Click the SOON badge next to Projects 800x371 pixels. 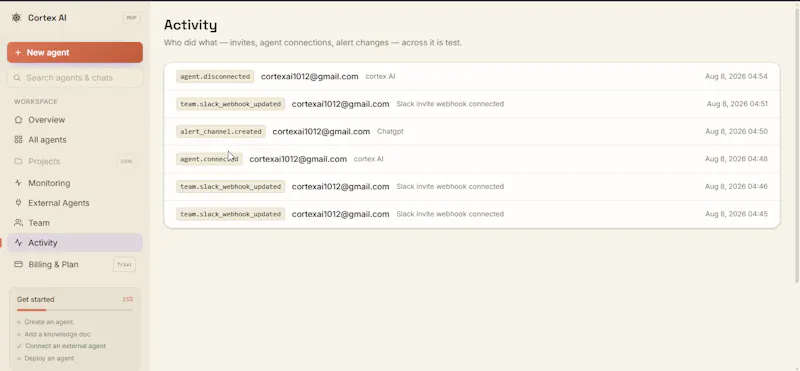[x=126, y=161]
